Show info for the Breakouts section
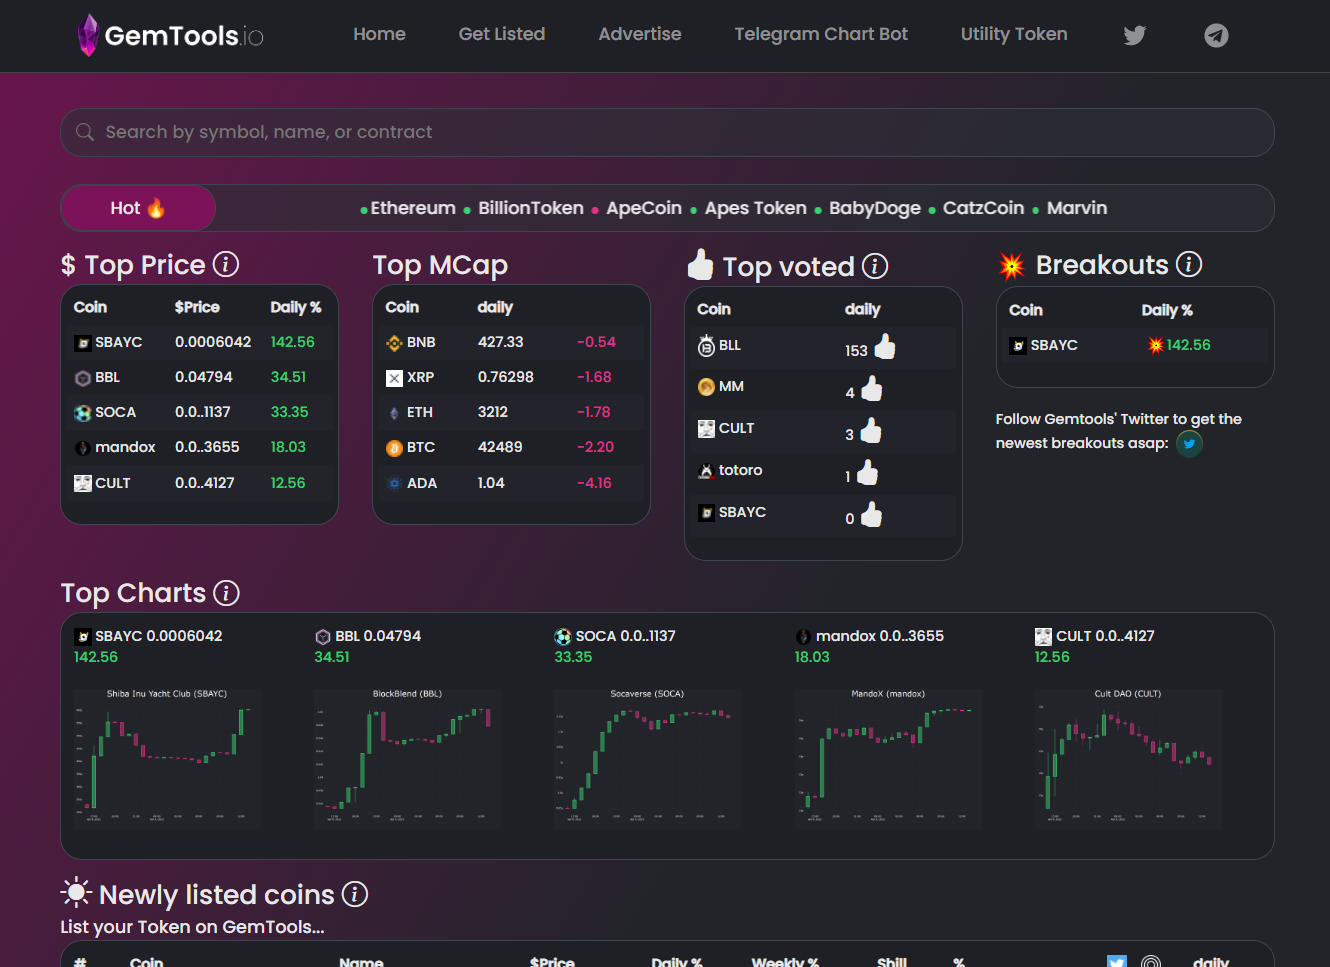Image resolution: width=1330 pixels, height=967 pixels. pos(1189,264)
